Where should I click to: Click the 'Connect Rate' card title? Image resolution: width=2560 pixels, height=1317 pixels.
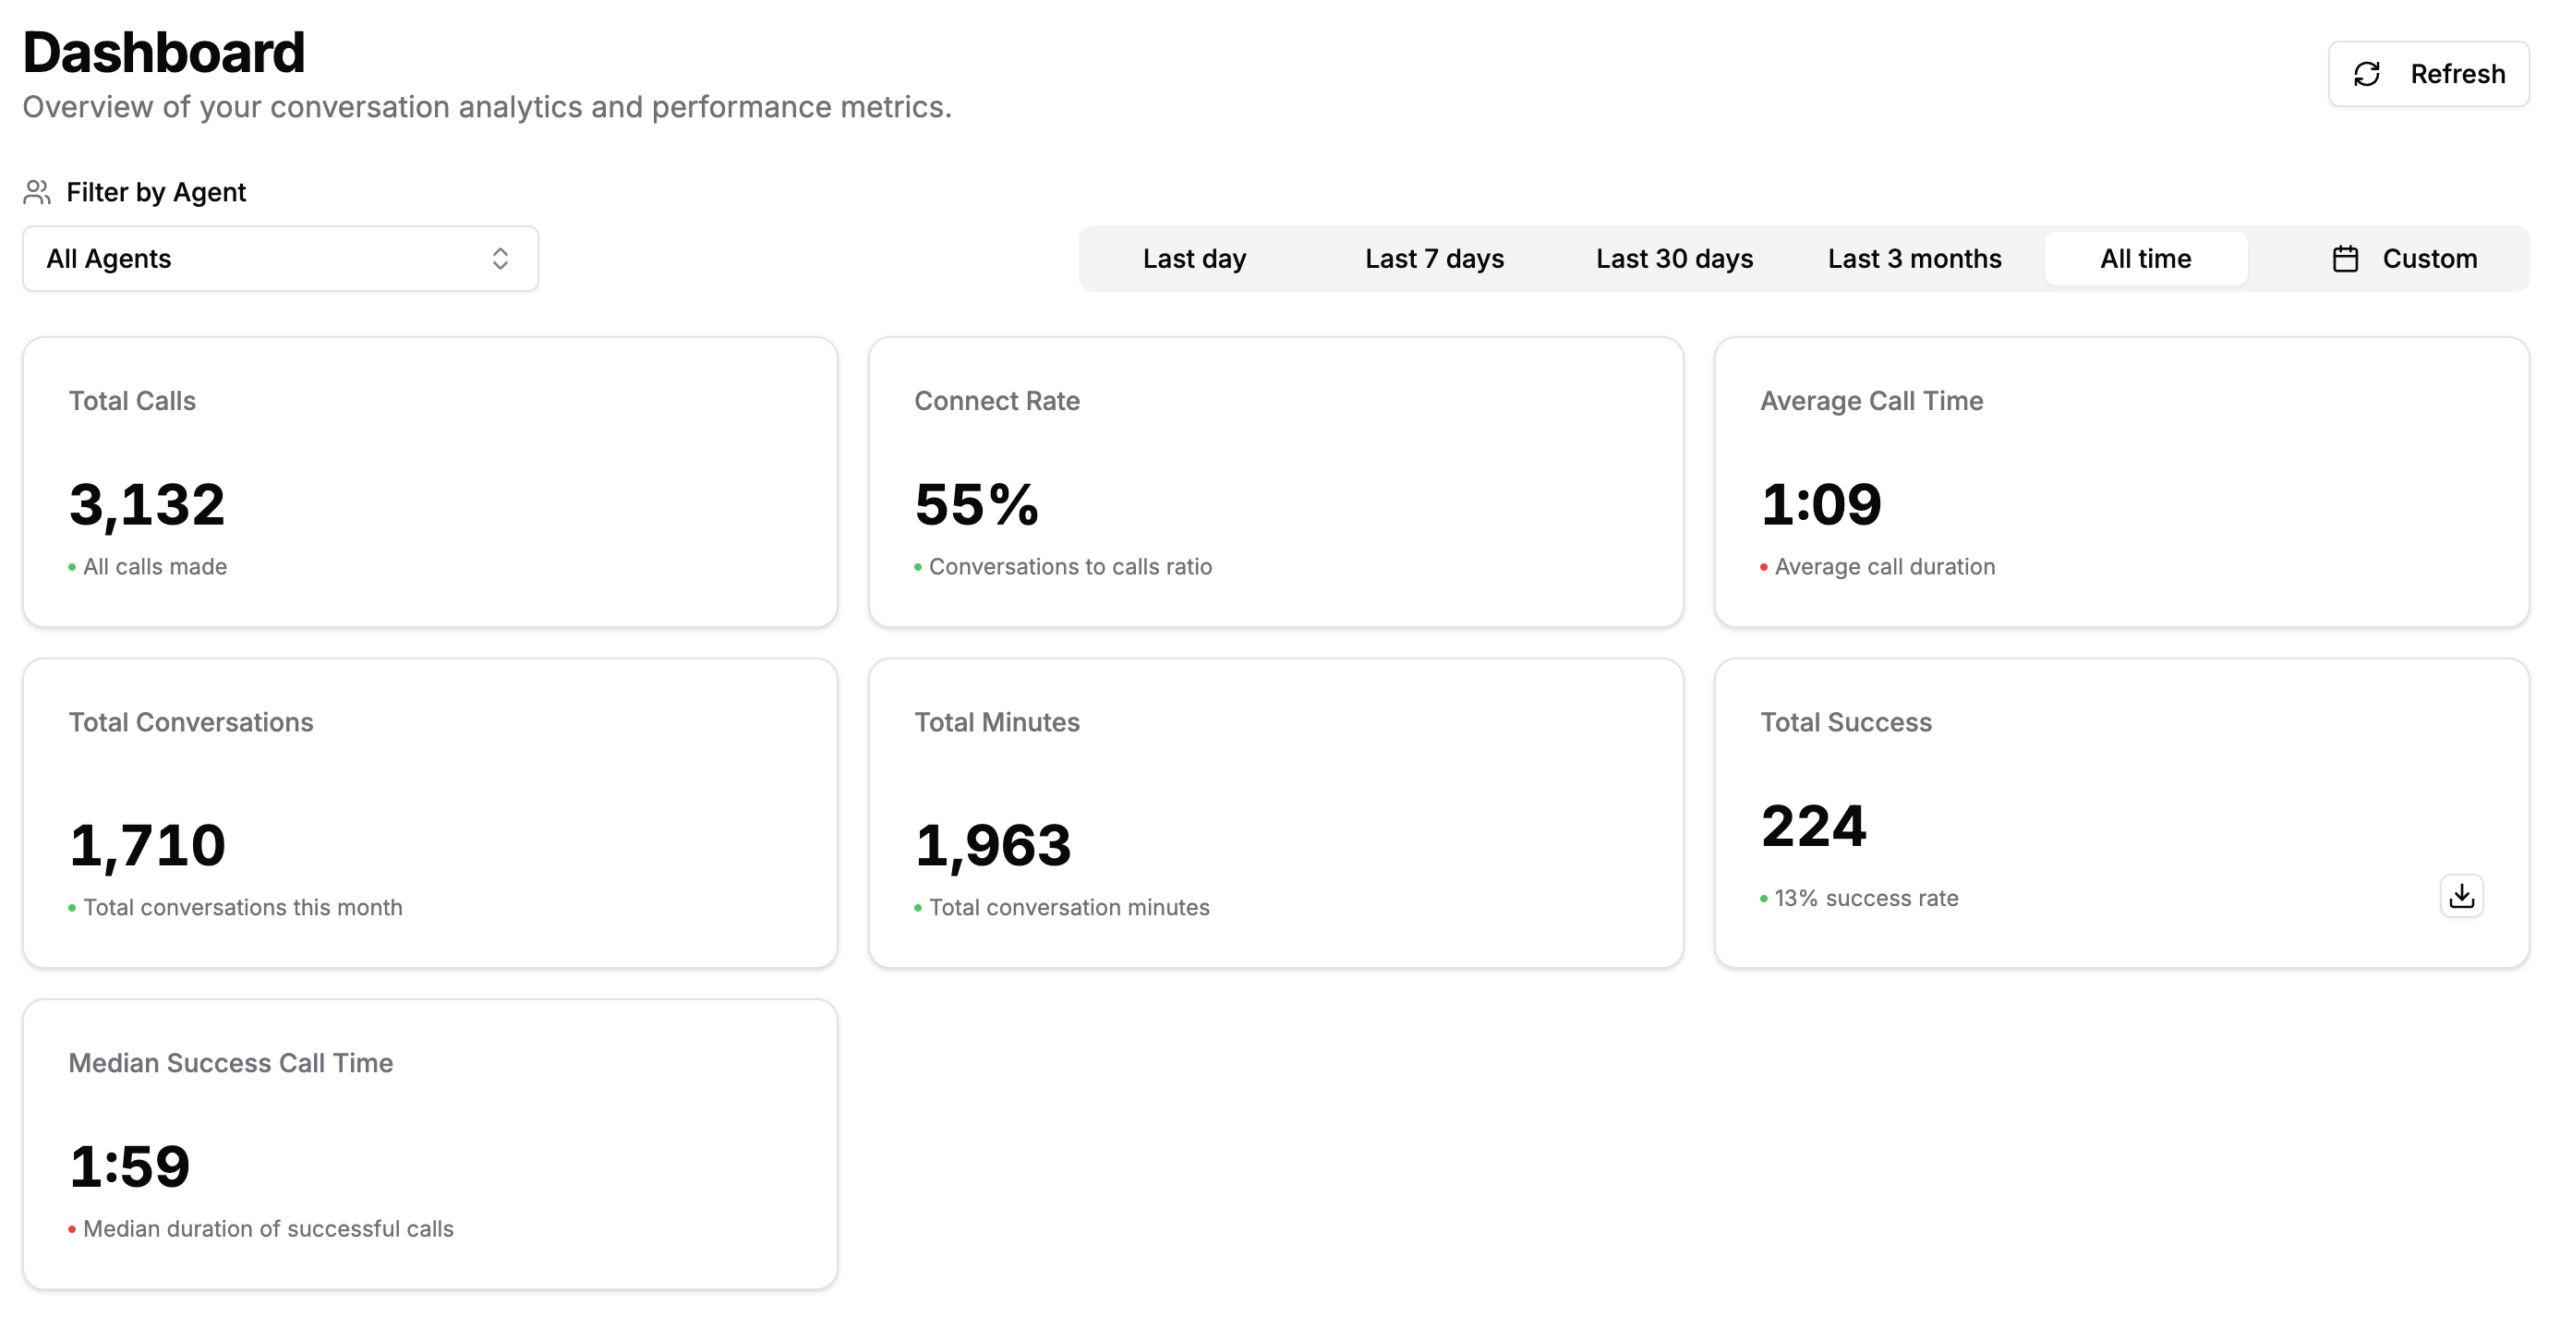(997, 401)
